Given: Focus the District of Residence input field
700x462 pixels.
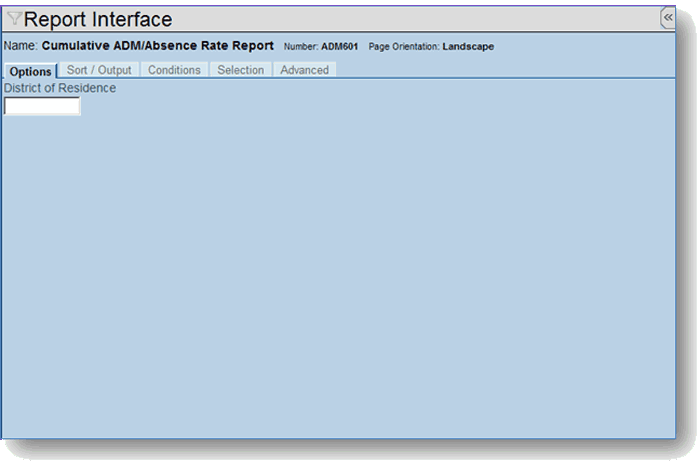Looking at the screenshot, I should (x=42, y=106).
